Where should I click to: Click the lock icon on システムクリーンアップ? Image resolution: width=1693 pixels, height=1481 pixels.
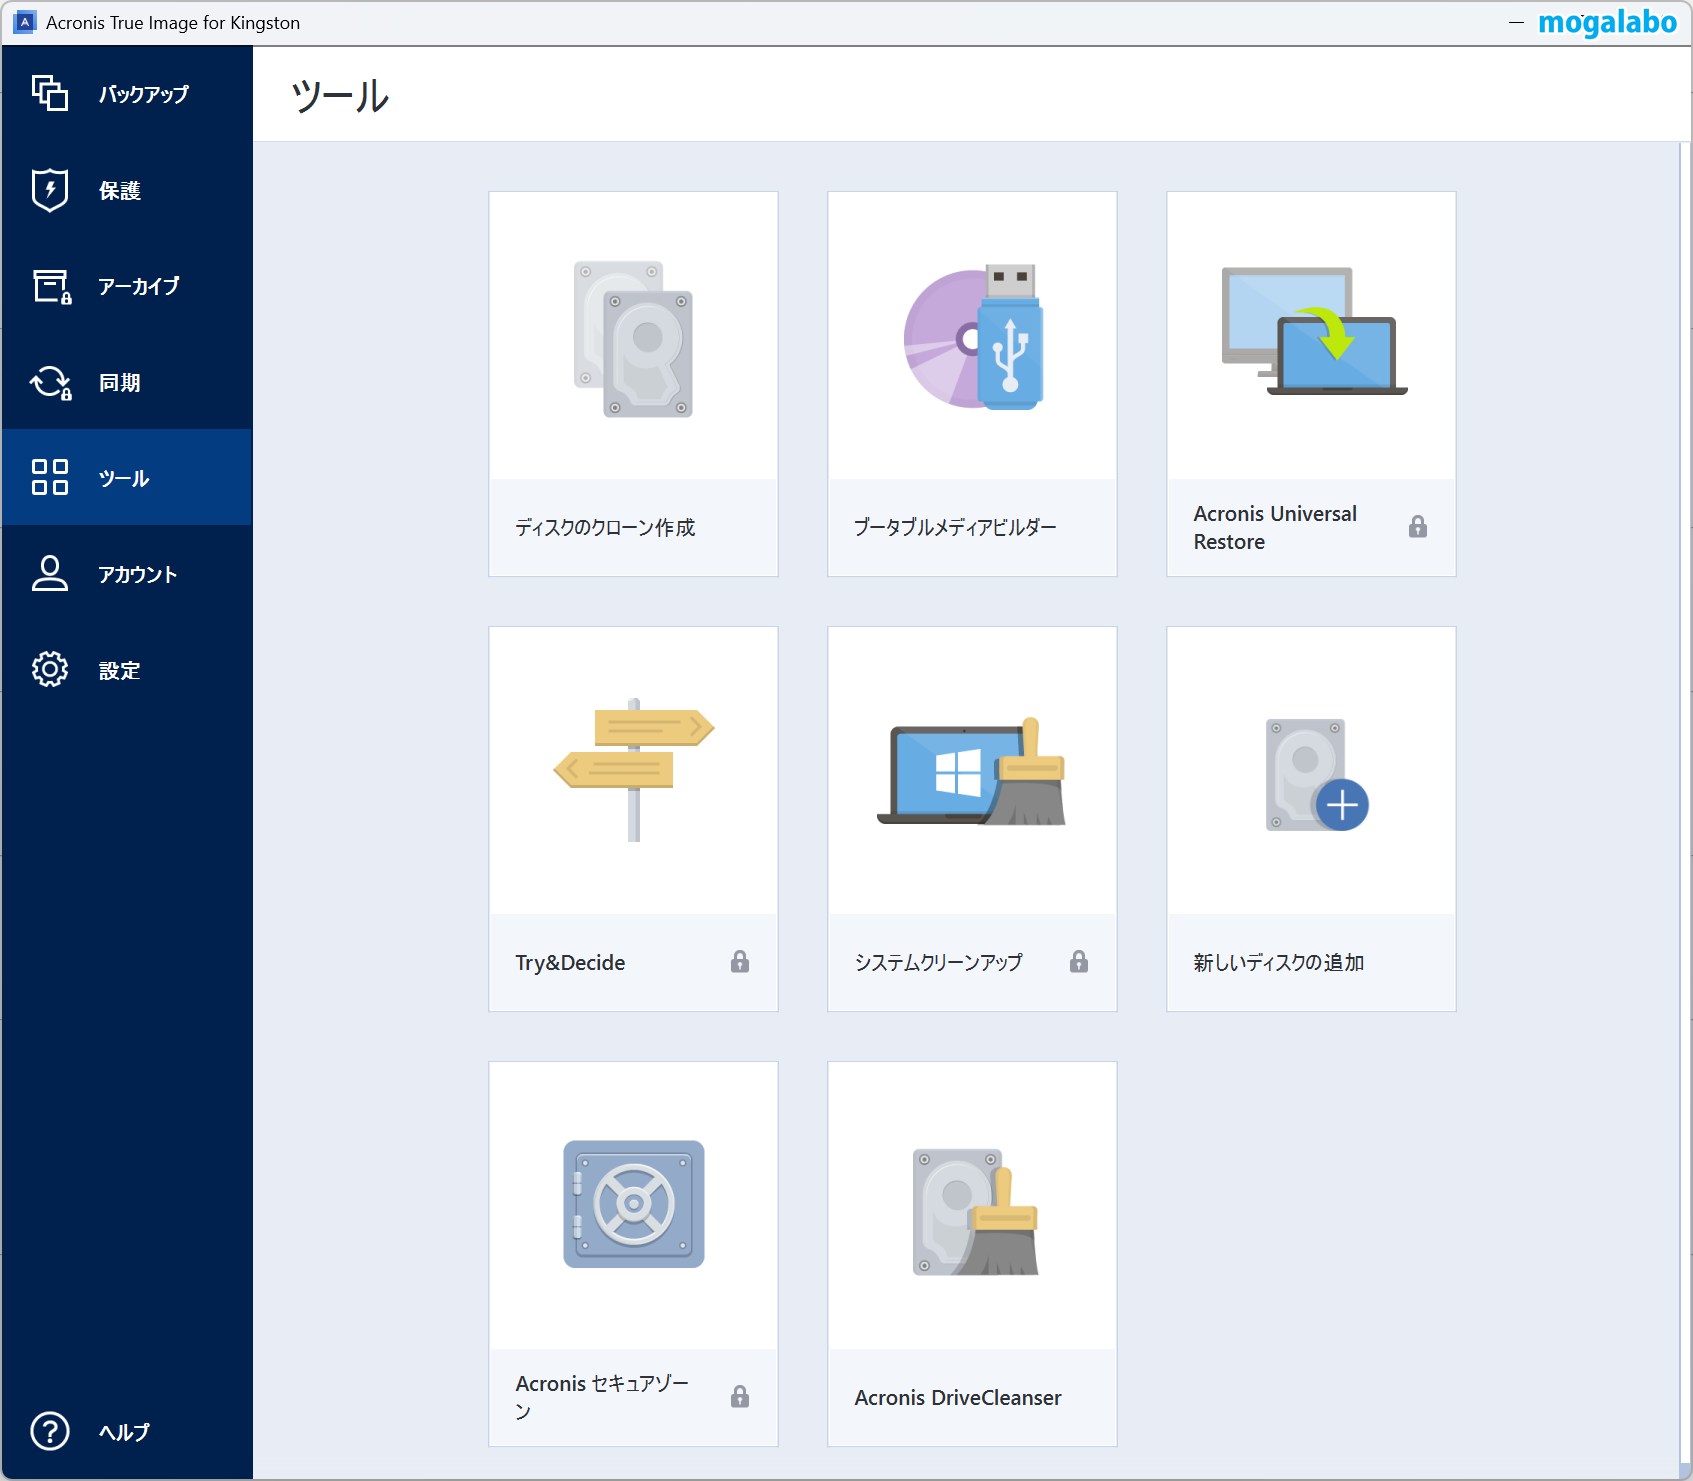pyautogui.click(x=1079, y=962)
